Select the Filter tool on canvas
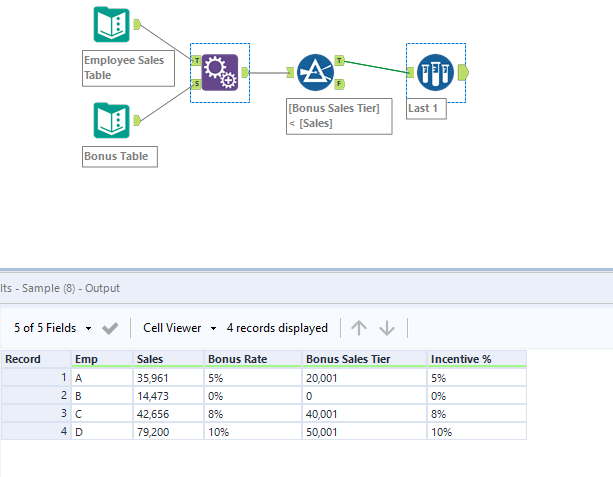 (315, 72)
